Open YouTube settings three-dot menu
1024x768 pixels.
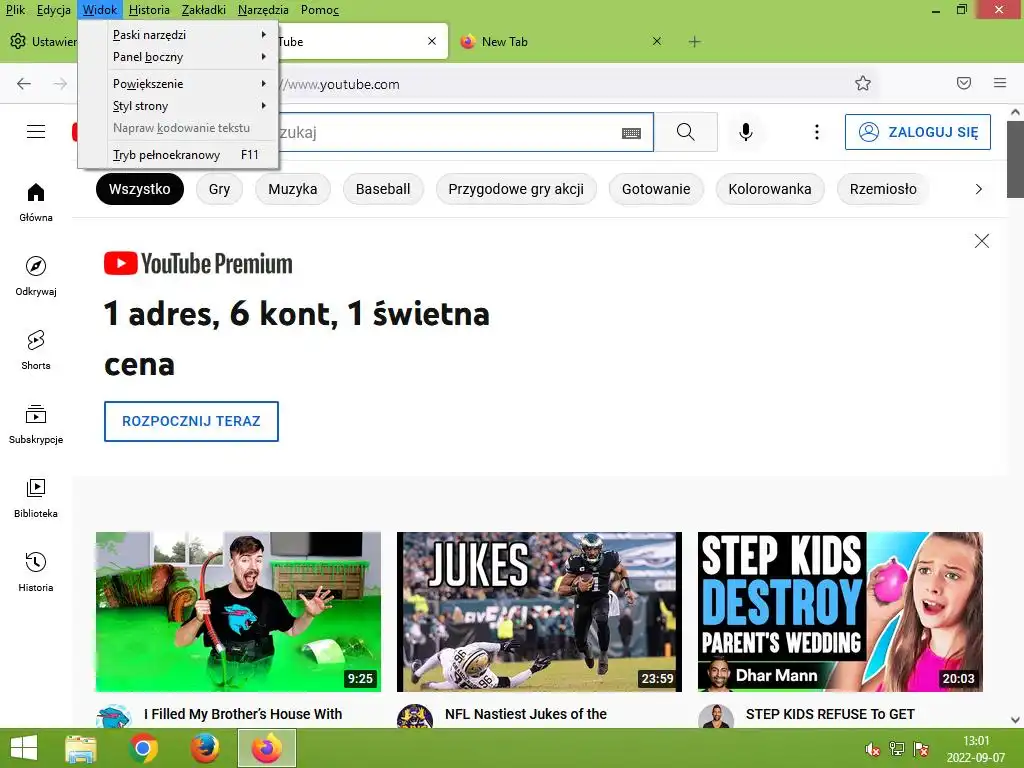[x=816, y=132]
